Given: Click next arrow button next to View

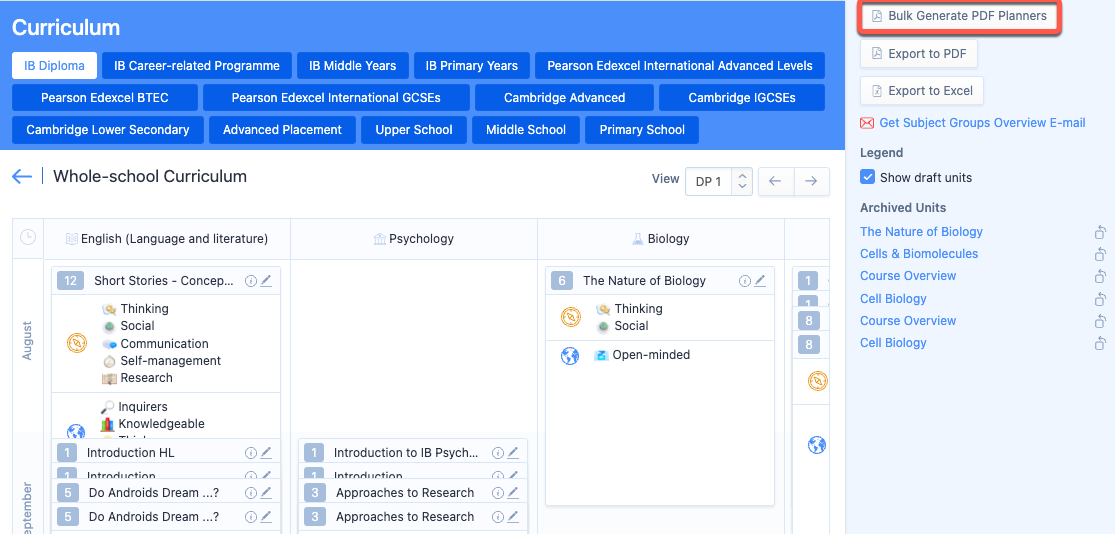Looking at the screenshot, I should pos(811,181).
